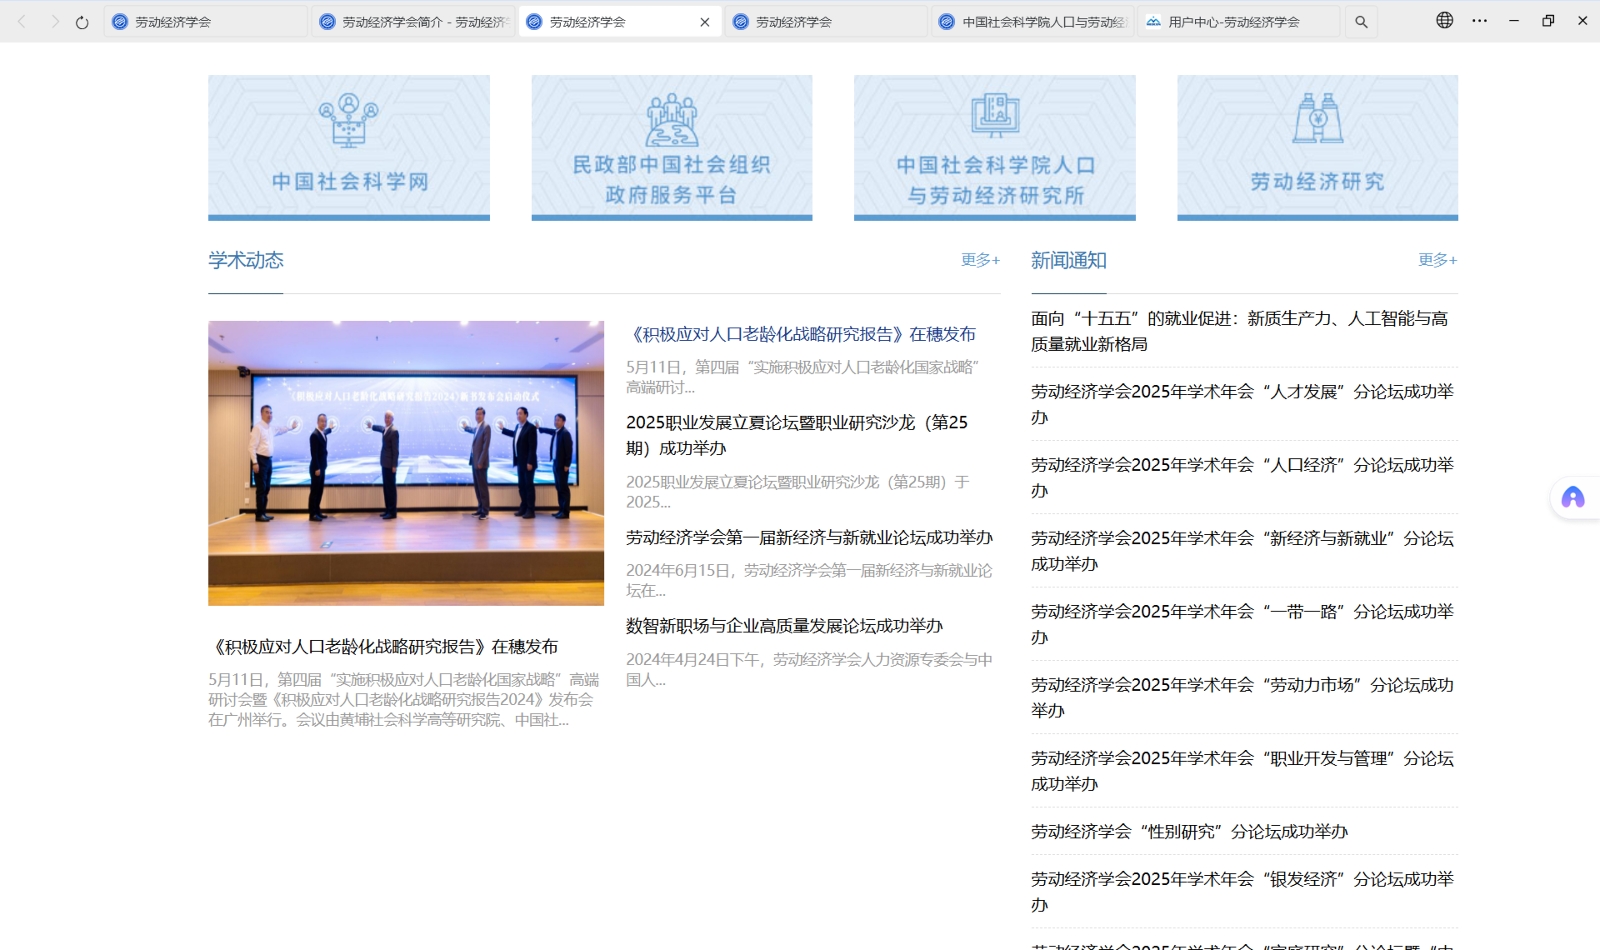Click 更多+ next to 学术动态
1600x950 pixels.
coord(981,259)
